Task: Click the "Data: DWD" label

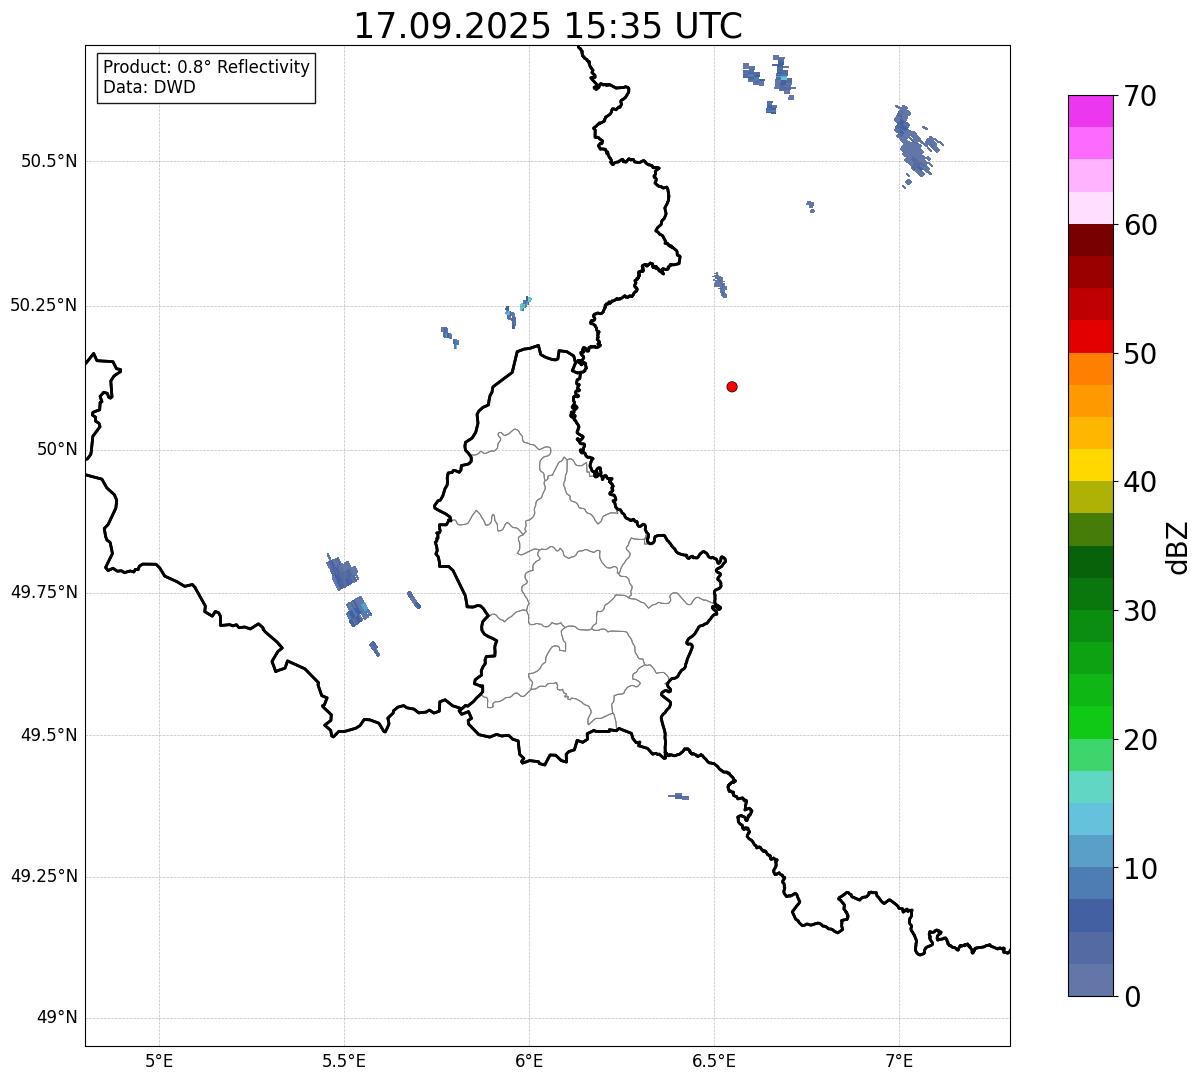Action: 150,87
